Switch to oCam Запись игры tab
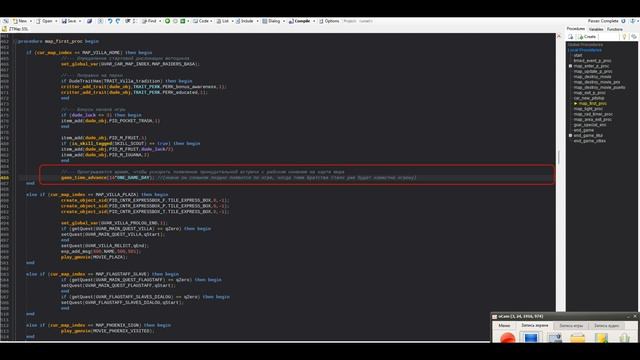Viewport: 640px width, 360px height. pos(571,325)
